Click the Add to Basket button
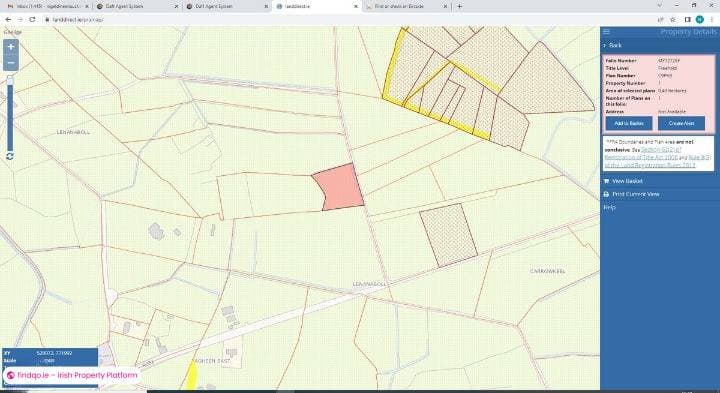The image size is (720, 393). click(629, 123)
